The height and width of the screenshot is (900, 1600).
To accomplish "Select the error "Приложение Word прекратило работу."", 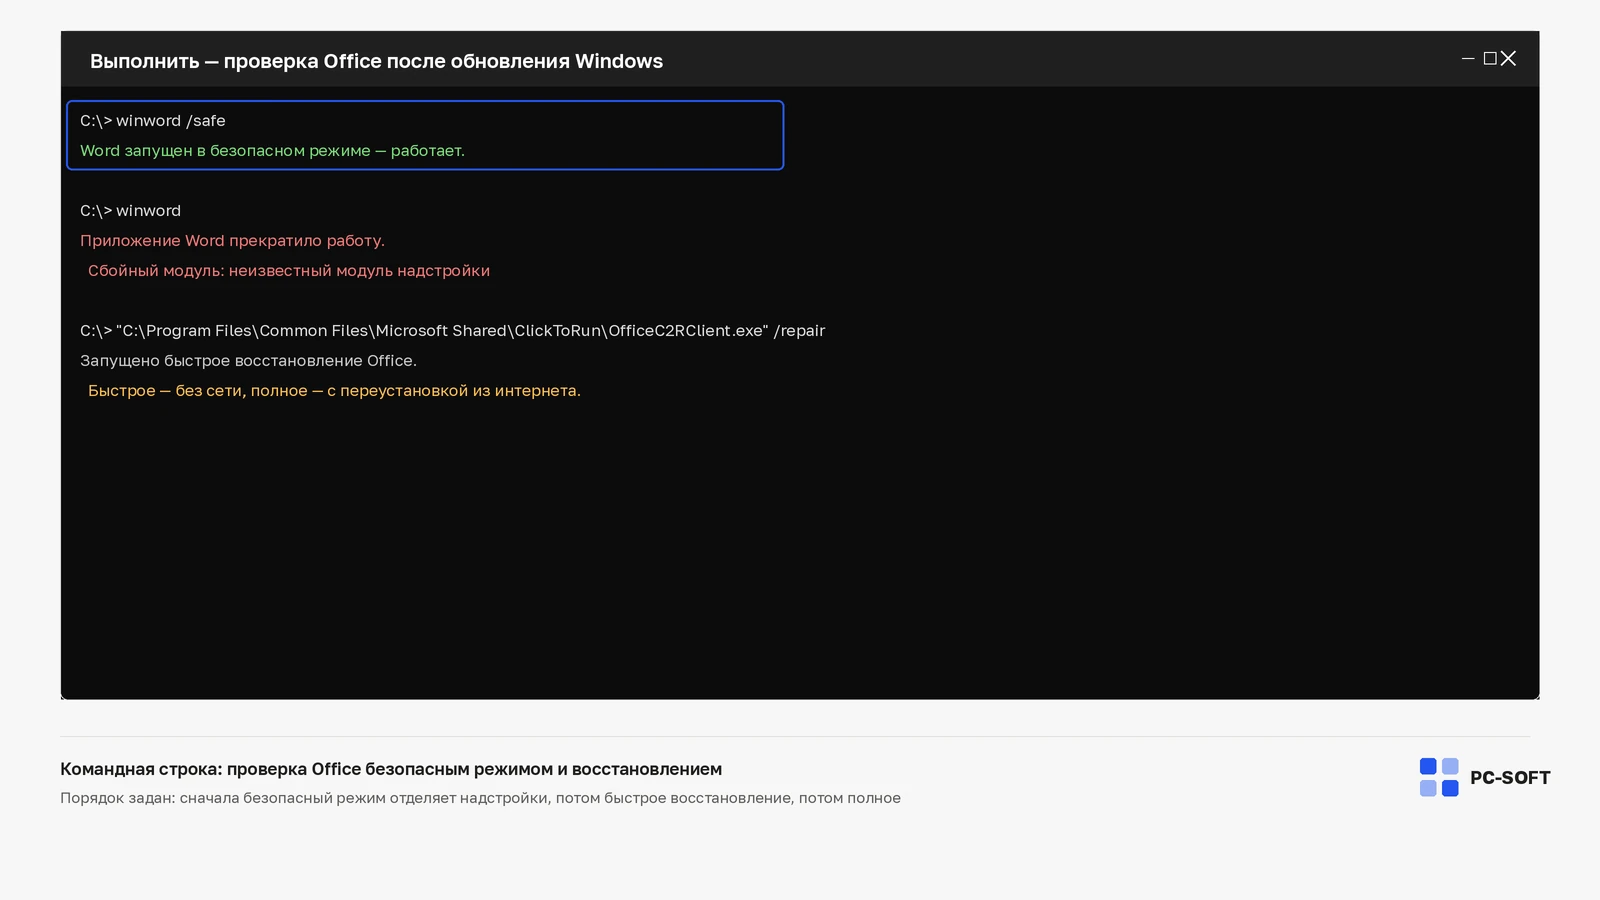I will point(232,241).
